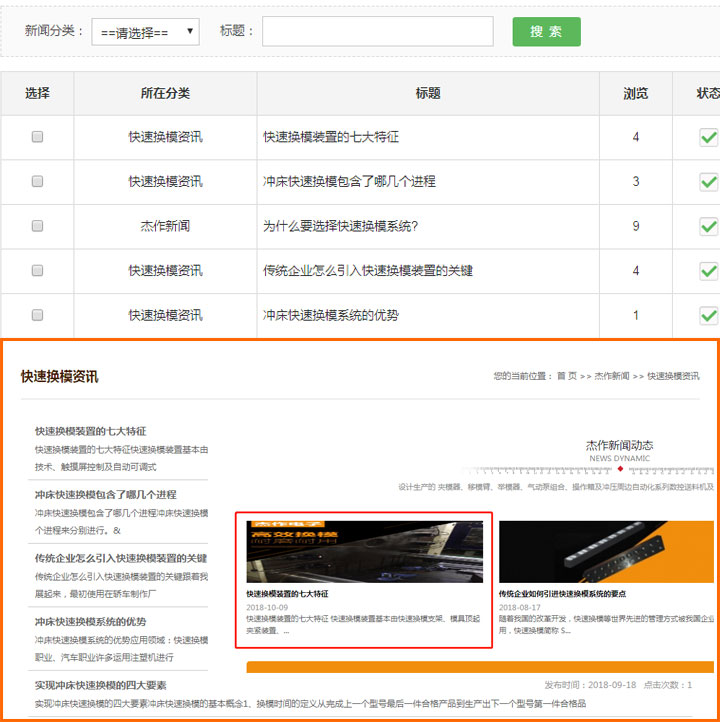The height and width of the screenshot is (722, 720).
Task: Click the 所在分类 column header
Action: 165,93
